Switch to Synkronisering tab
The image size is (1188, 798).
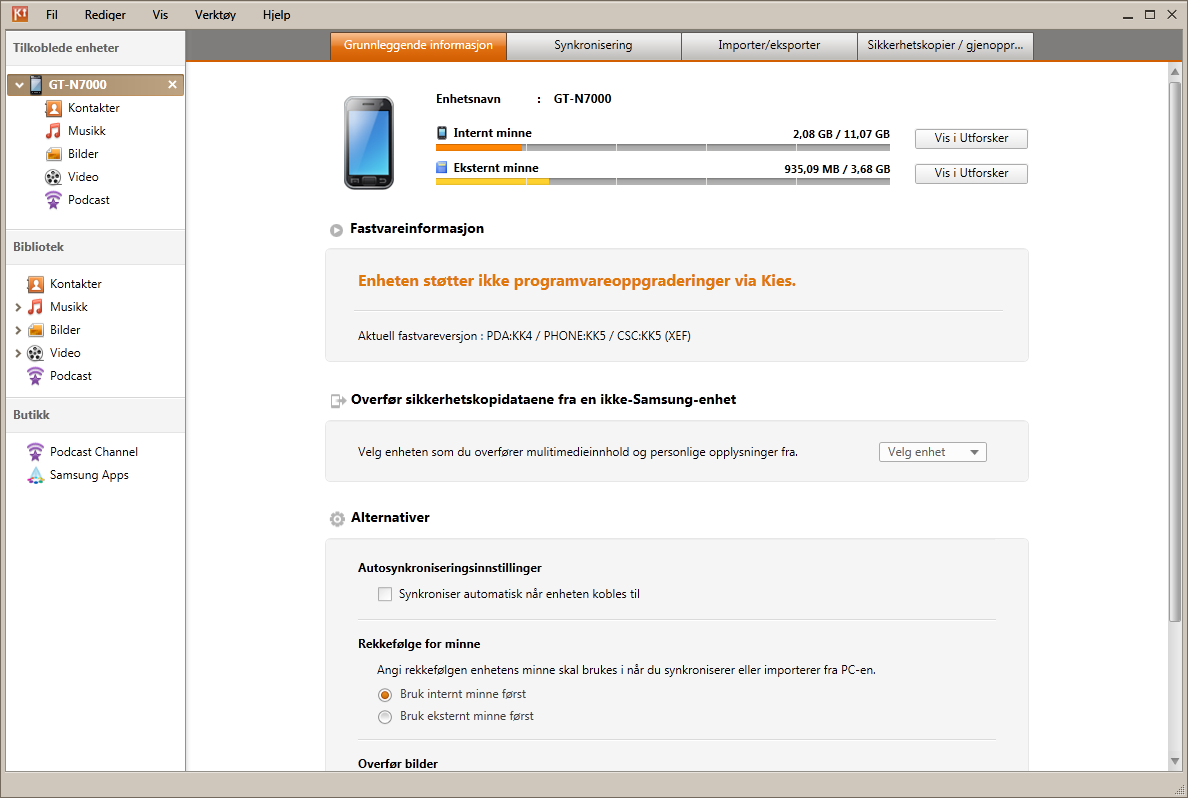click(x=593, y=45)
